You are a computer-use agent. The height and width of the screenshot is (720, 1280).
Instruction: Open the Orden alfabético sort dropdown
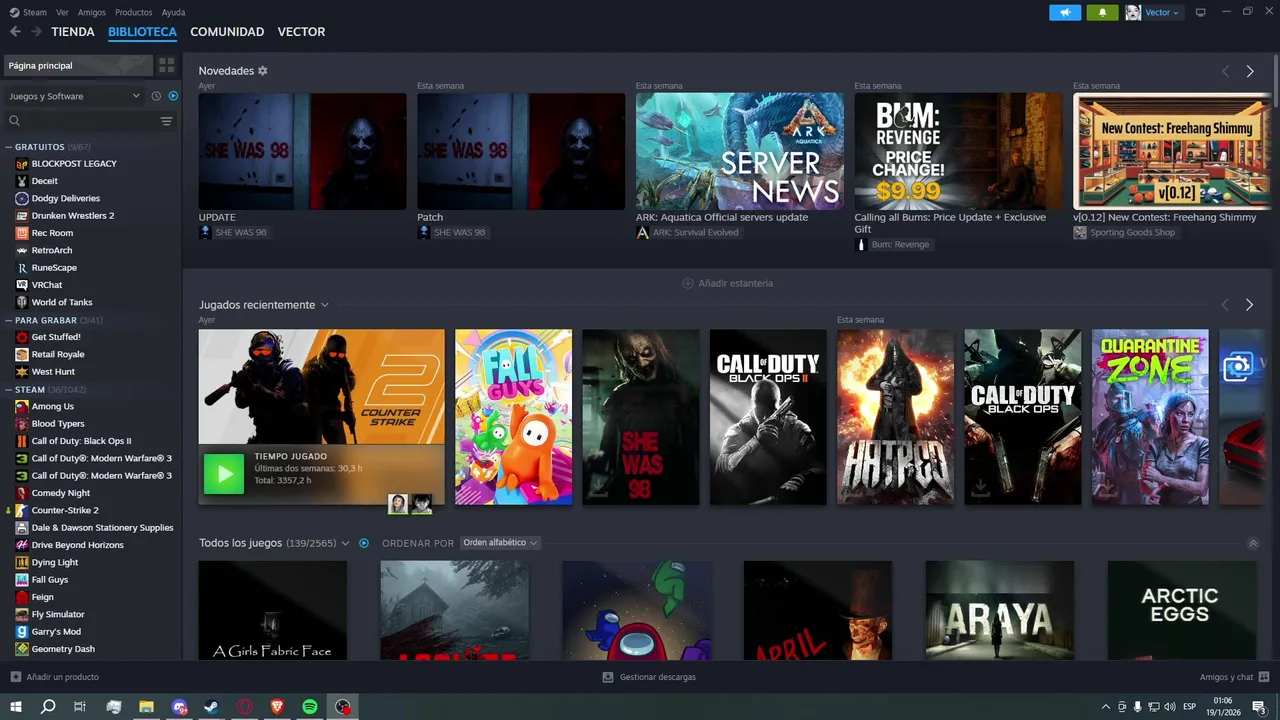coord(500,543)
